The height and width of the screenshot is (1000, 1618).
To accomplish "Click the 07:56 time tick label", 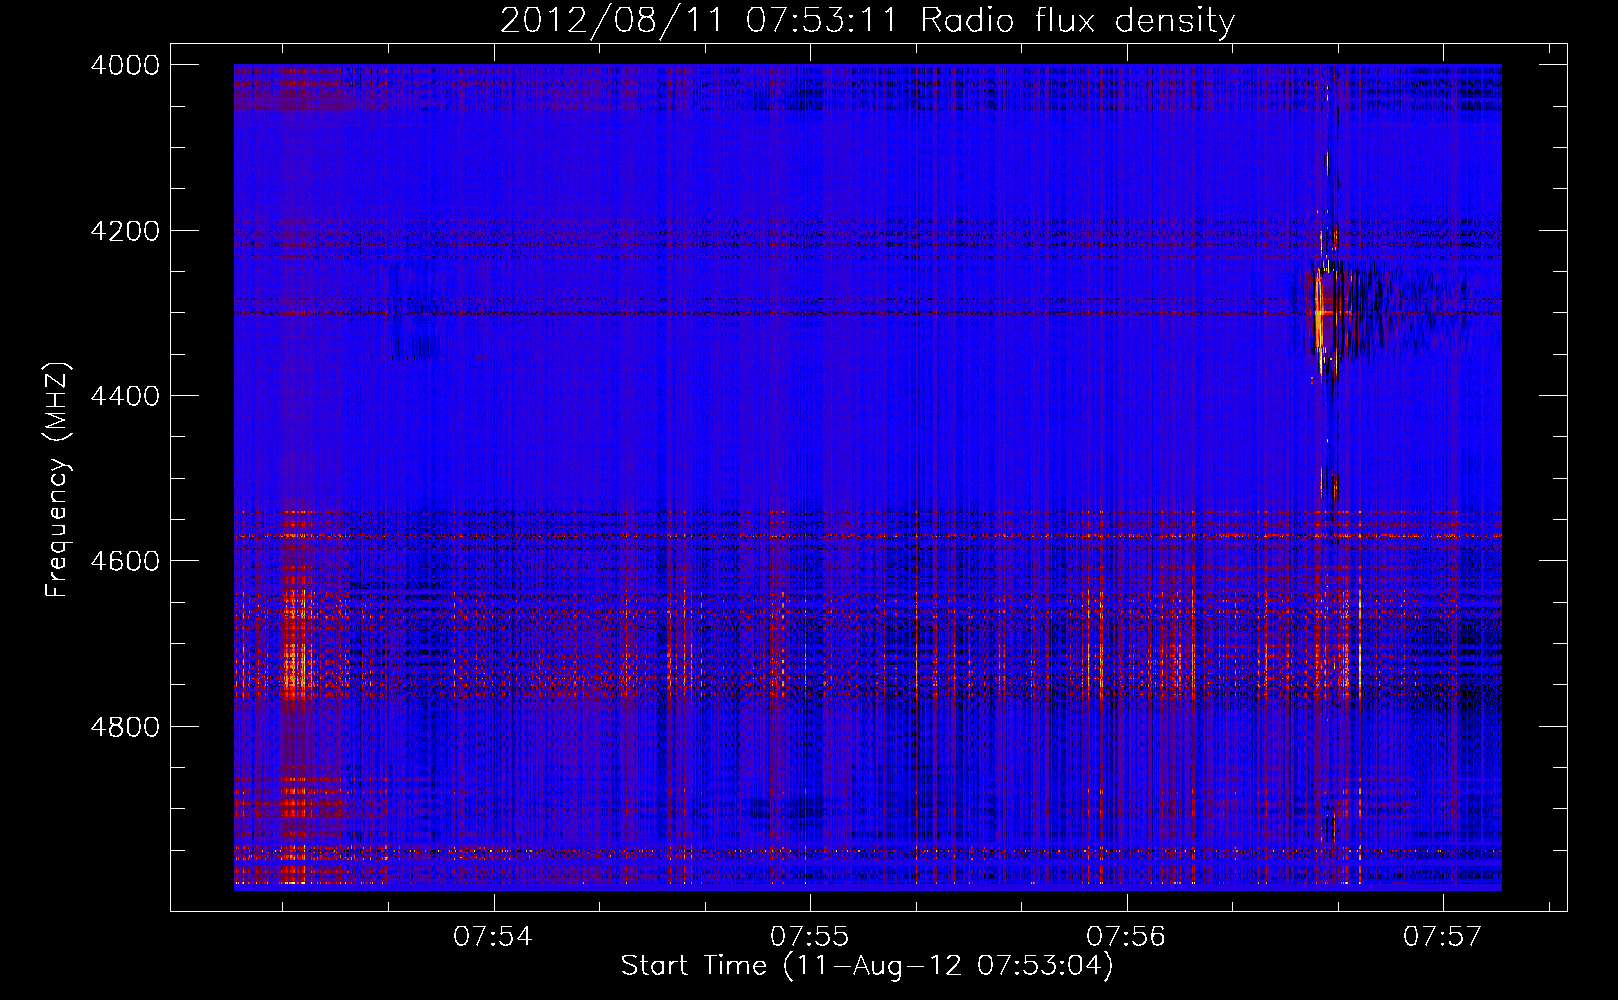I will tap(1126, 936).
